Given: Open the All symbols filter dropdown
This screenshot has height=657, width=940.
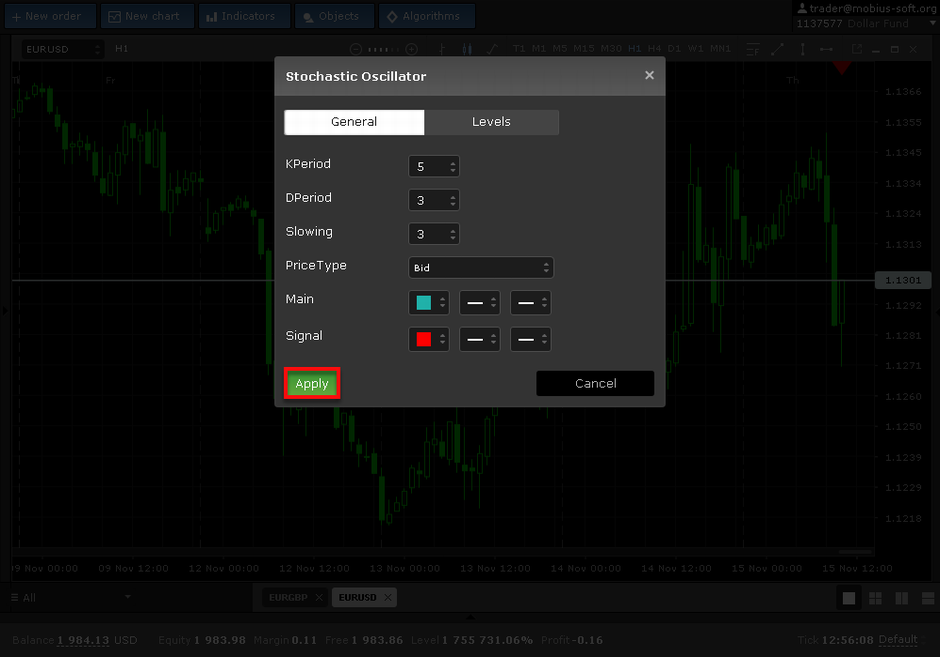Looking at the screenshot, I should 71,597.
